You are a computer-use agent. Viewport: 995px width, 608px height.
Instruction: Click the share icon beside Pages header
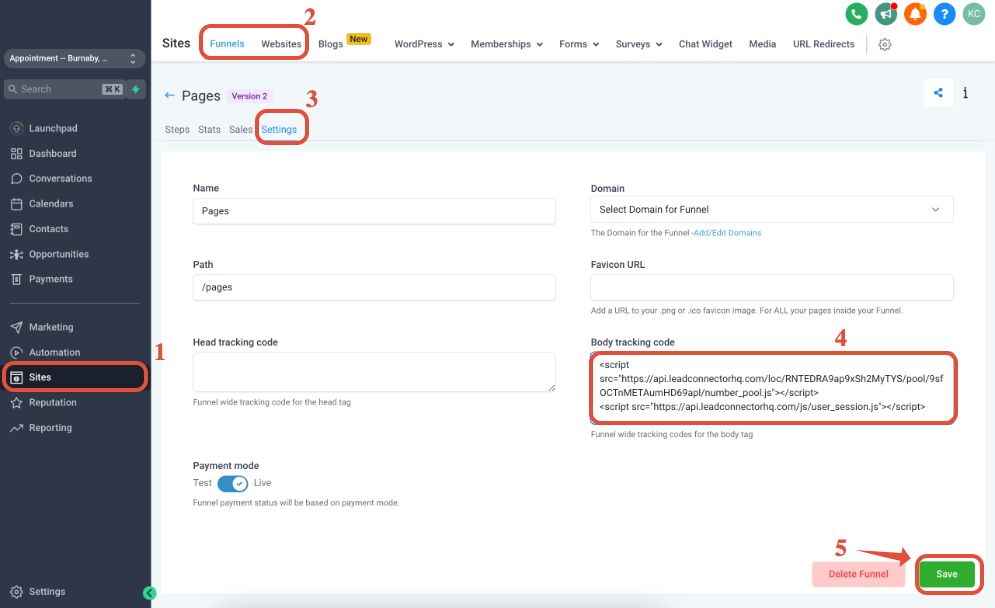coord(938,93)
